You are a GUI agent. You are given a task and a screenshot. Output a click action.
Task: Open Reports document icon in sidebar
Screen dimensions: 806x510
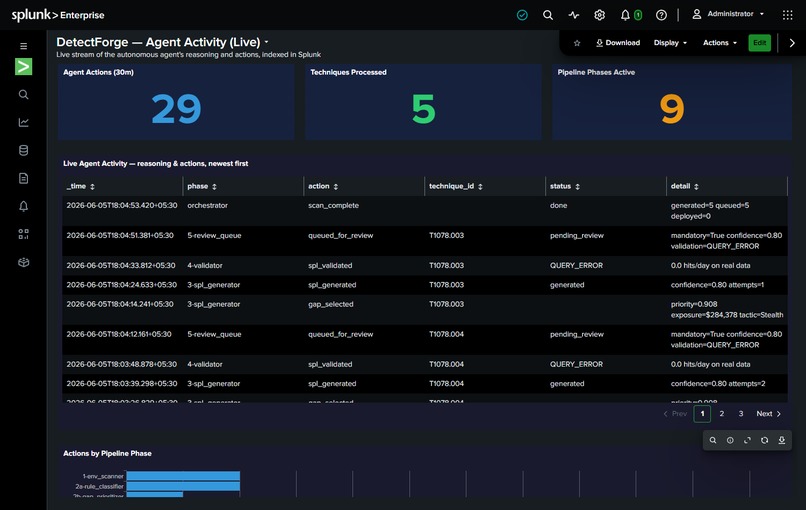coord(24,178)
